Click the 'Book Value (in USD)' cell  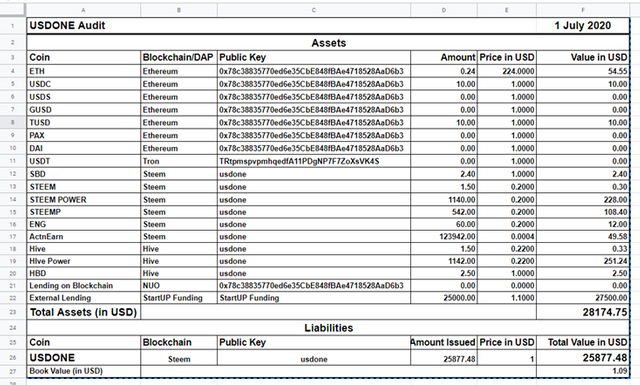83,371
